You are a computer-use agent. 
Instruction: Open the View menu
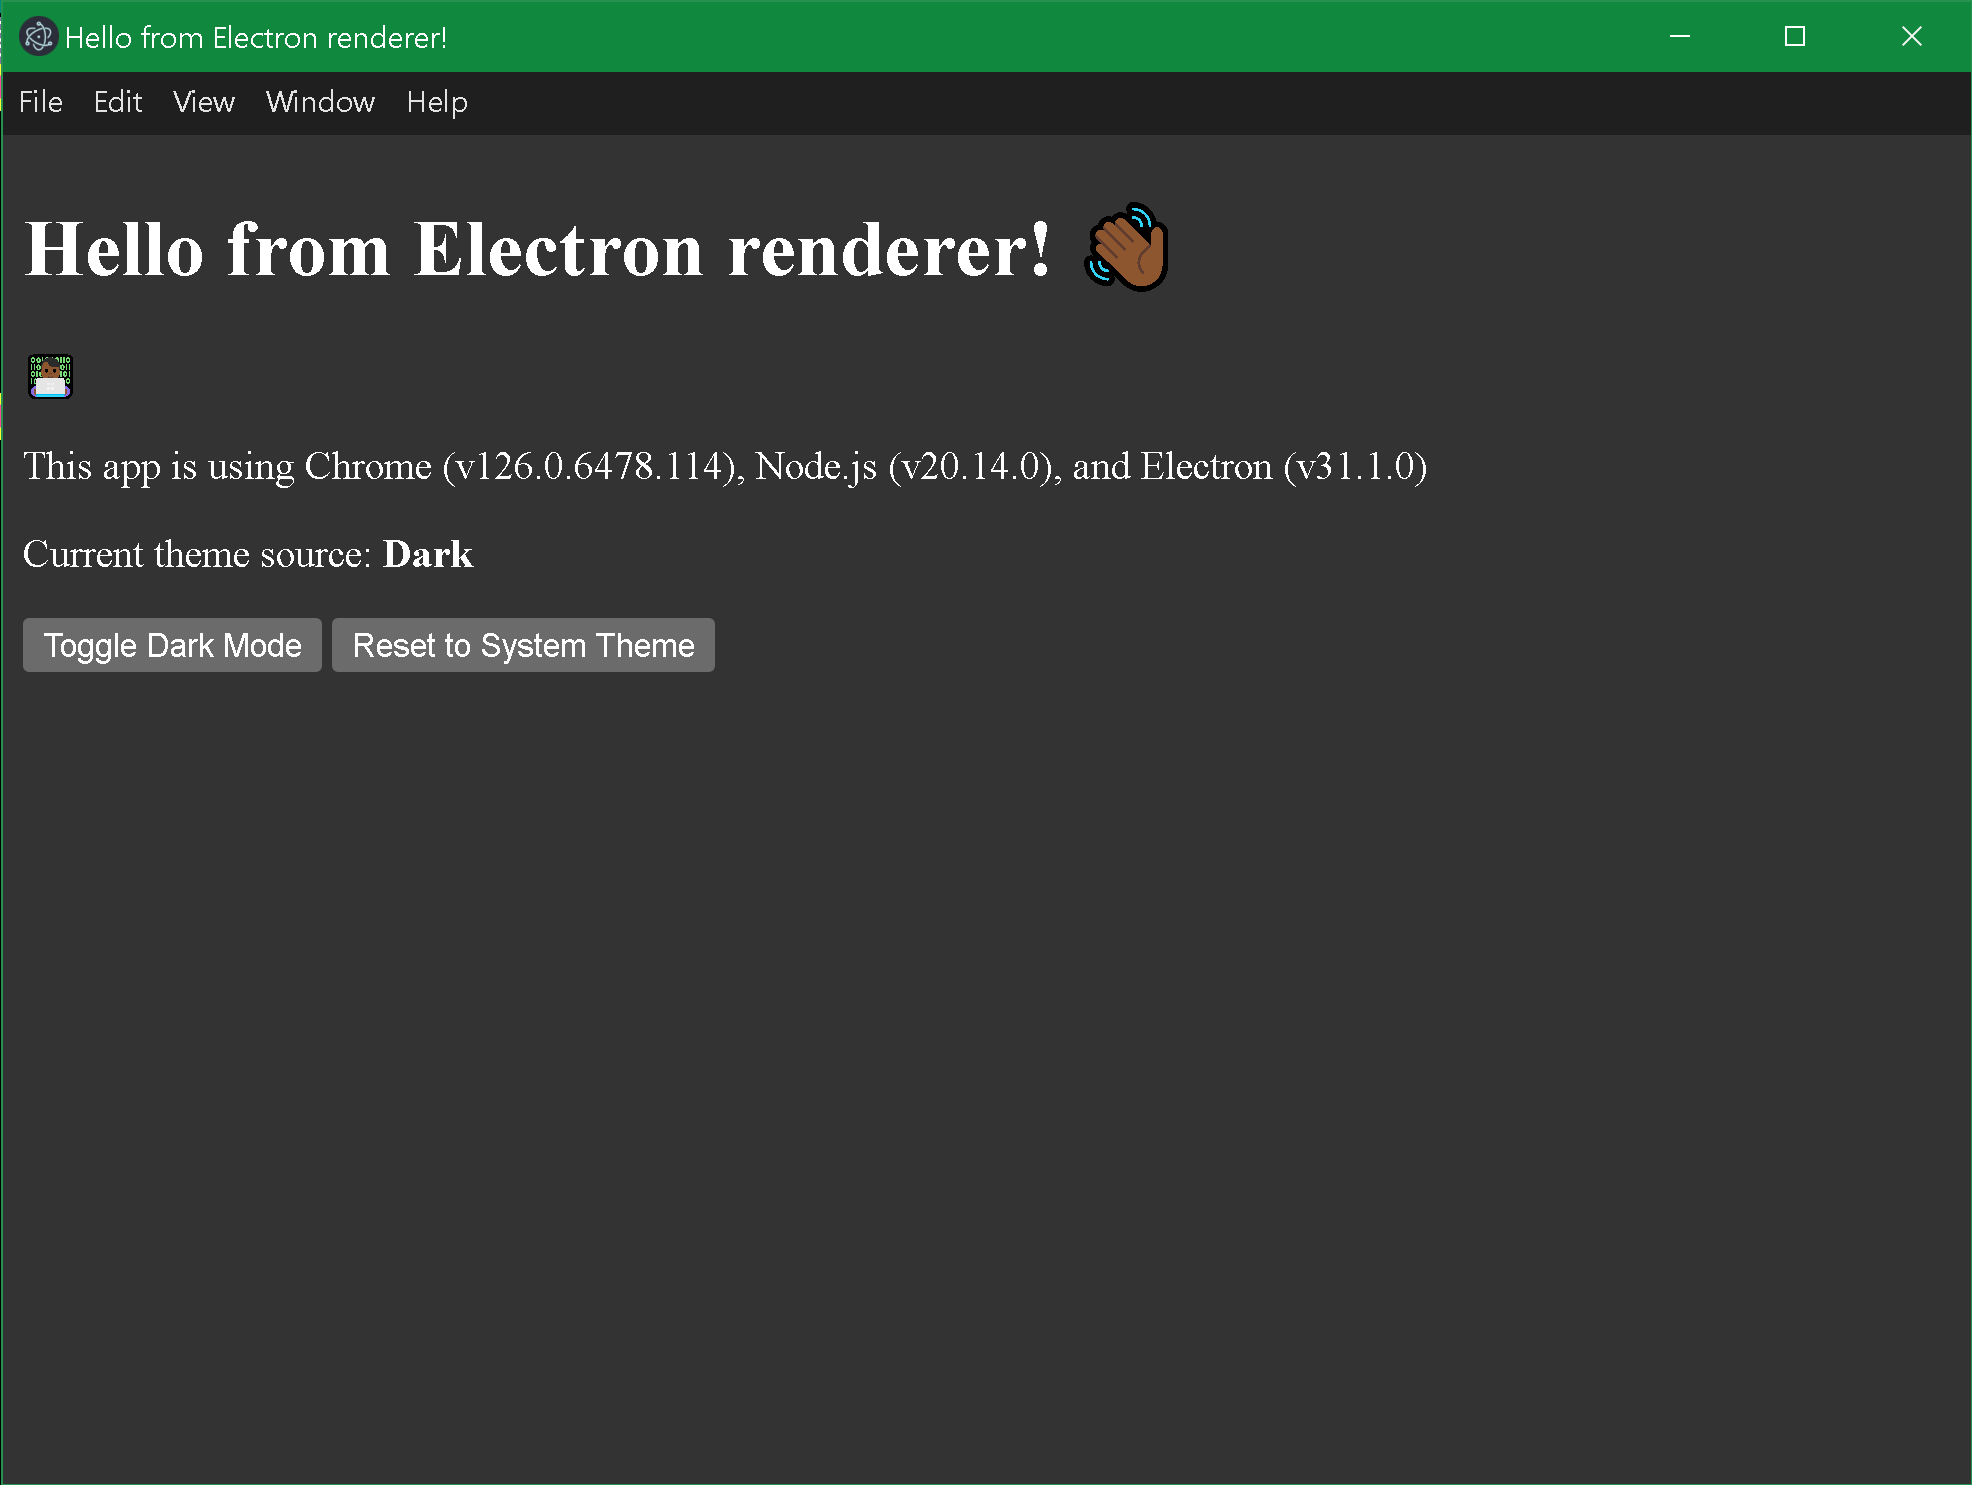(204, 102)
